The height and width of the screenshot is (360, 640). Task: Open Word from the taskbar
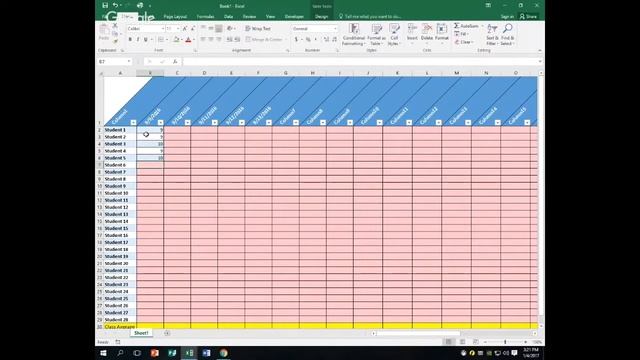coord(206,353)
